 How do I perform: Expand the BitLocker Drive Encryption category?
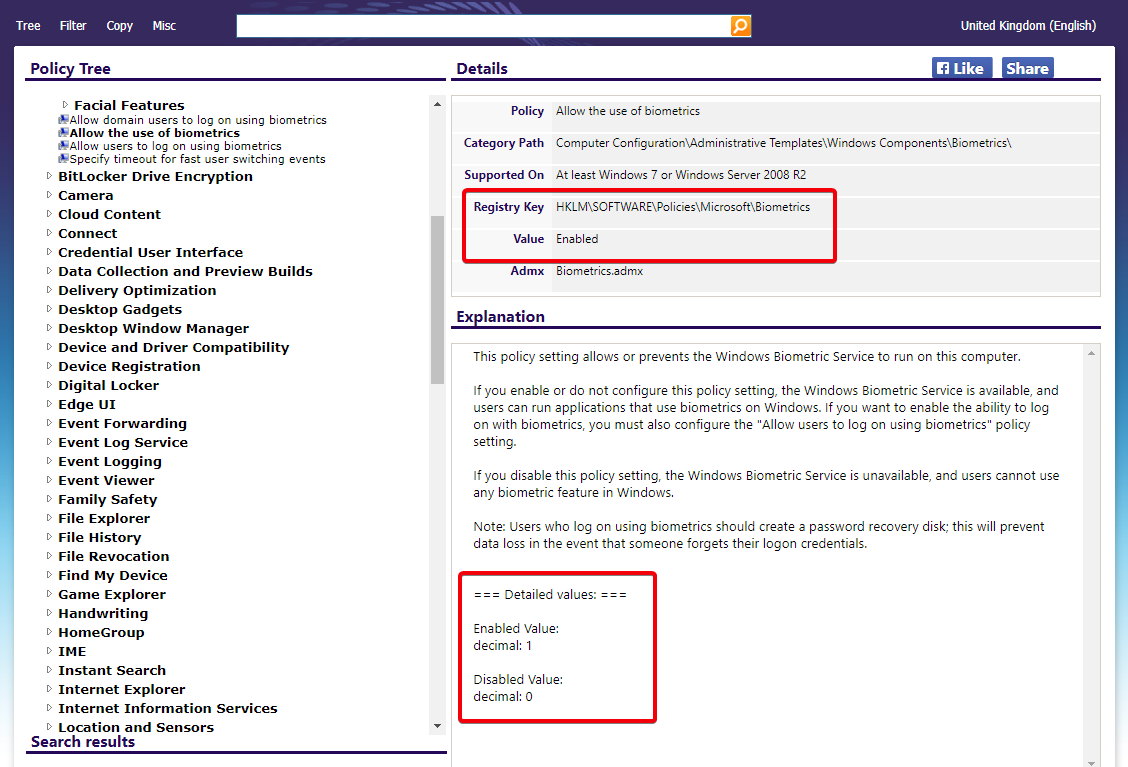tap(49, 175)
